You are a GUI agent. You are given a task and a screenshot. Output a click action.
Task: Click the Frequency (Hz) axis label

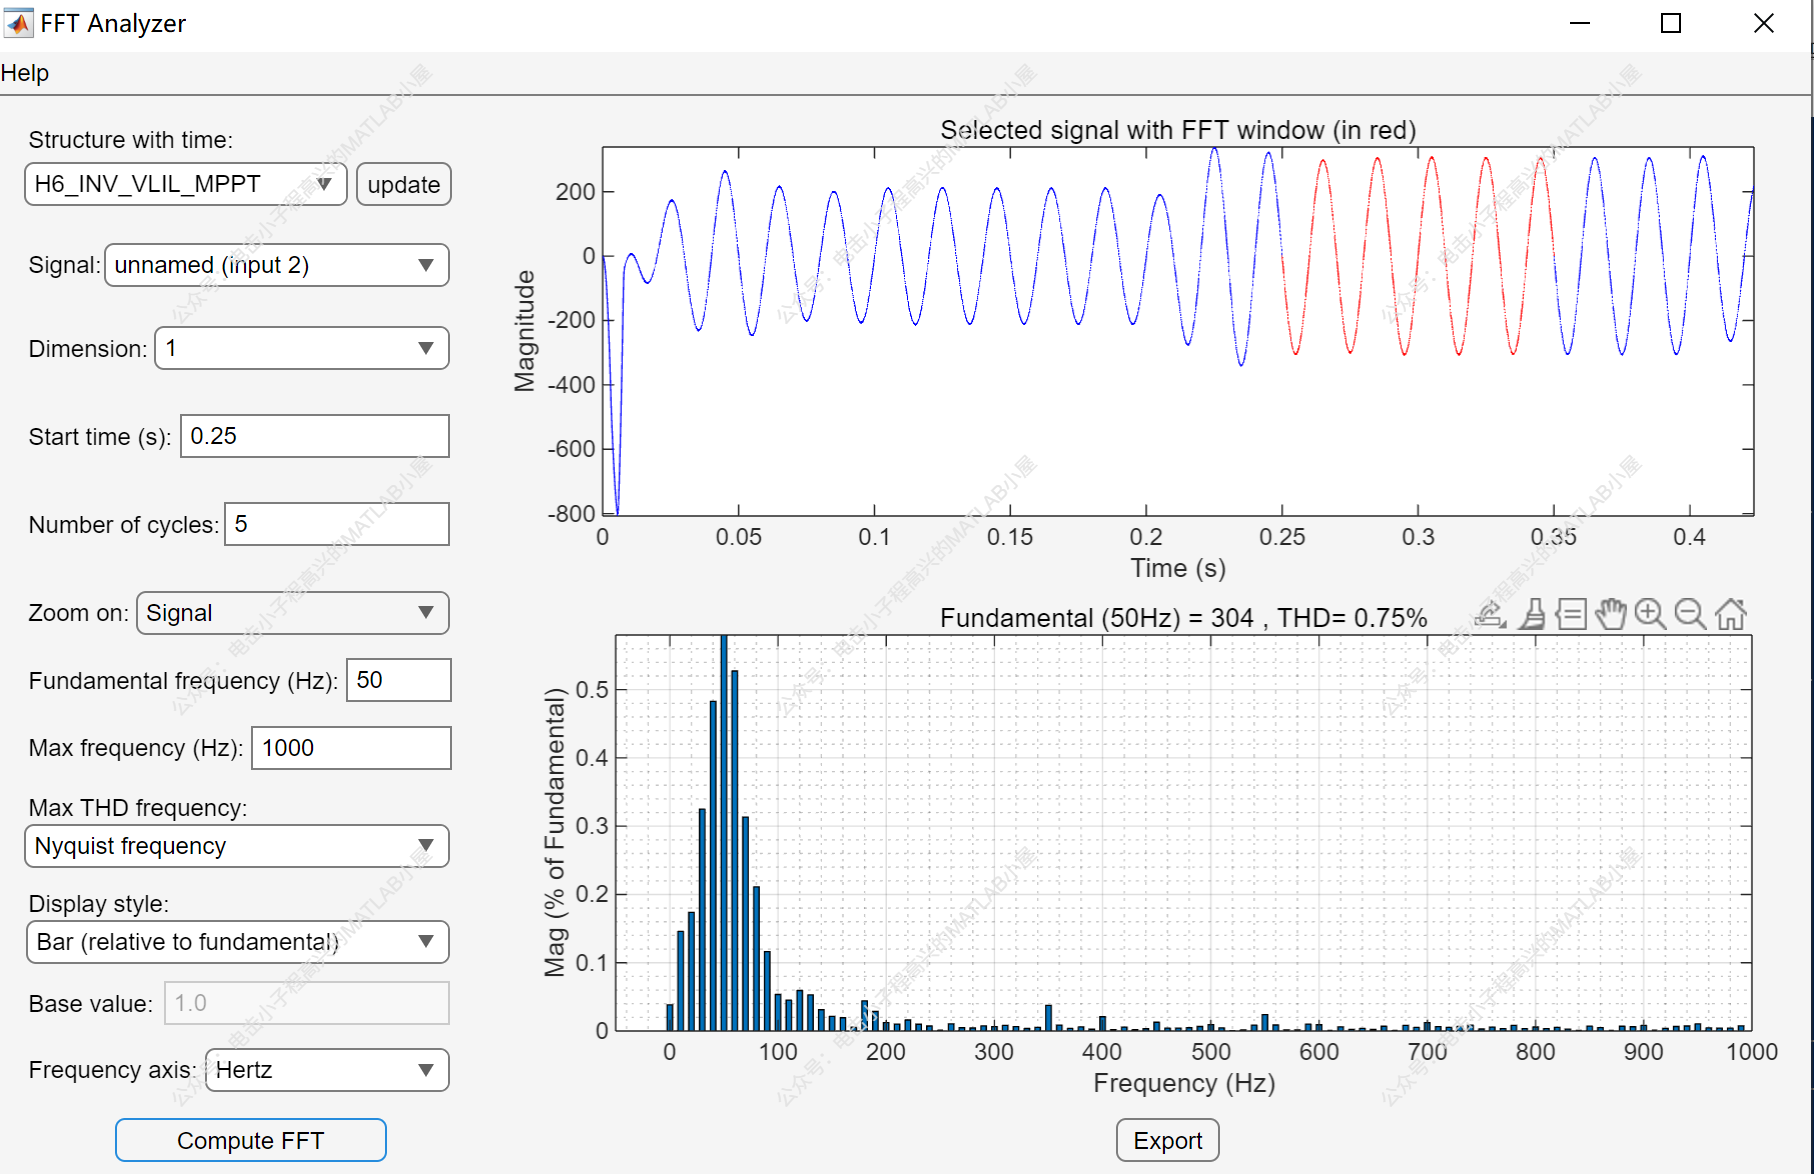pyautogui.click(x=1184, y=1083)
